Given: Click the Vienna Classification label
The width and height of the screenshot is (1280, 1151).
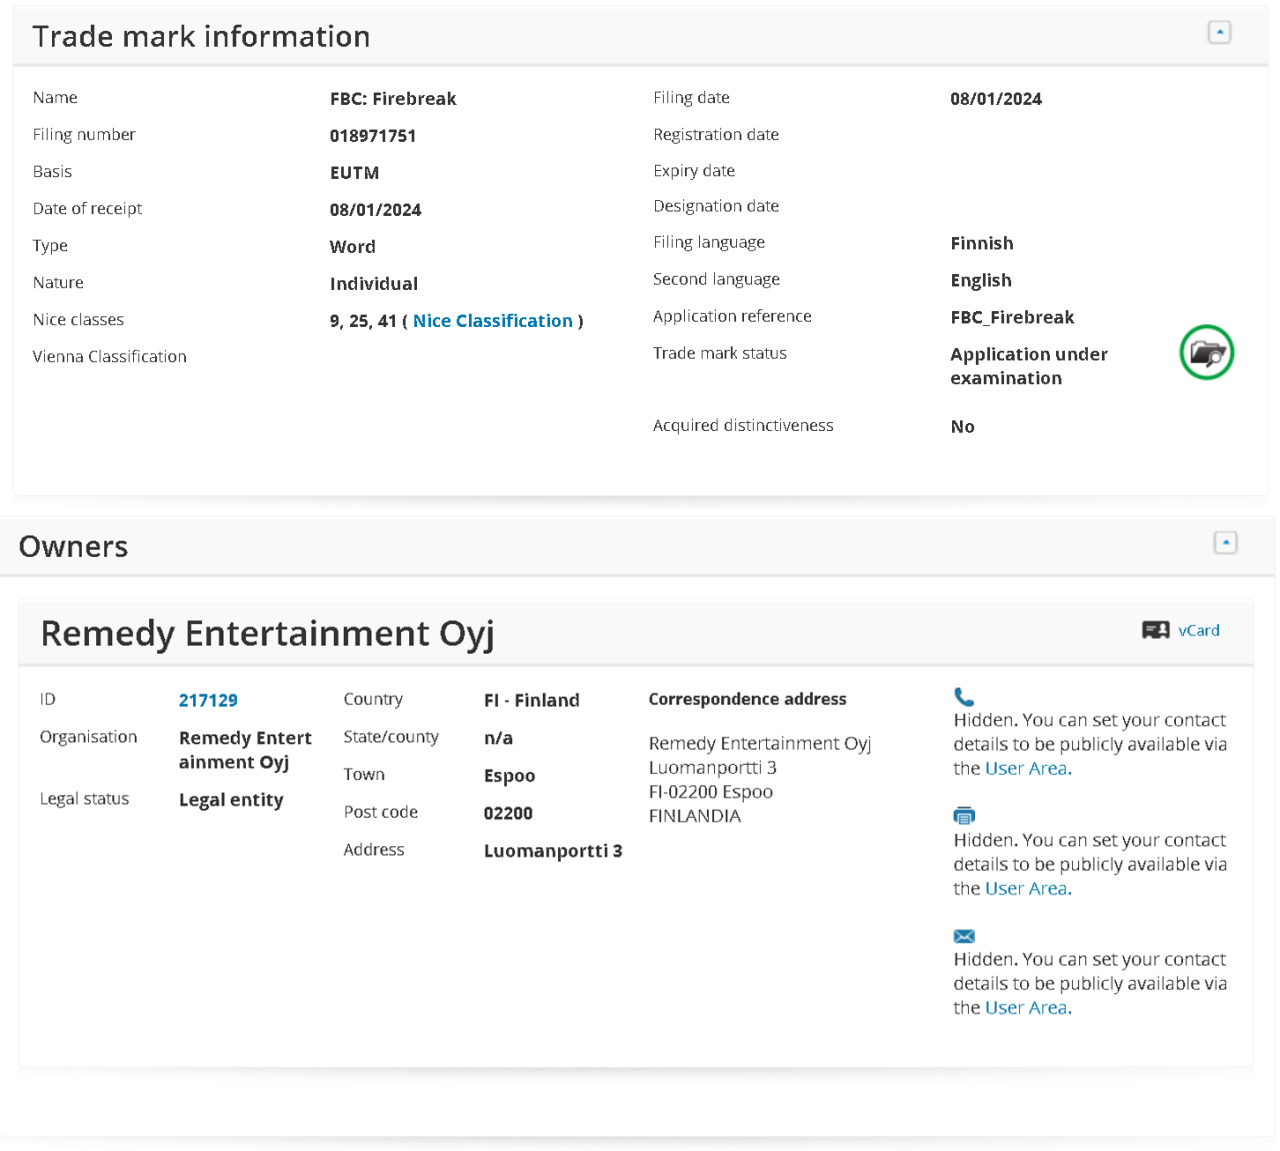Looking at the screenshot, I should (x=109, y=357).
